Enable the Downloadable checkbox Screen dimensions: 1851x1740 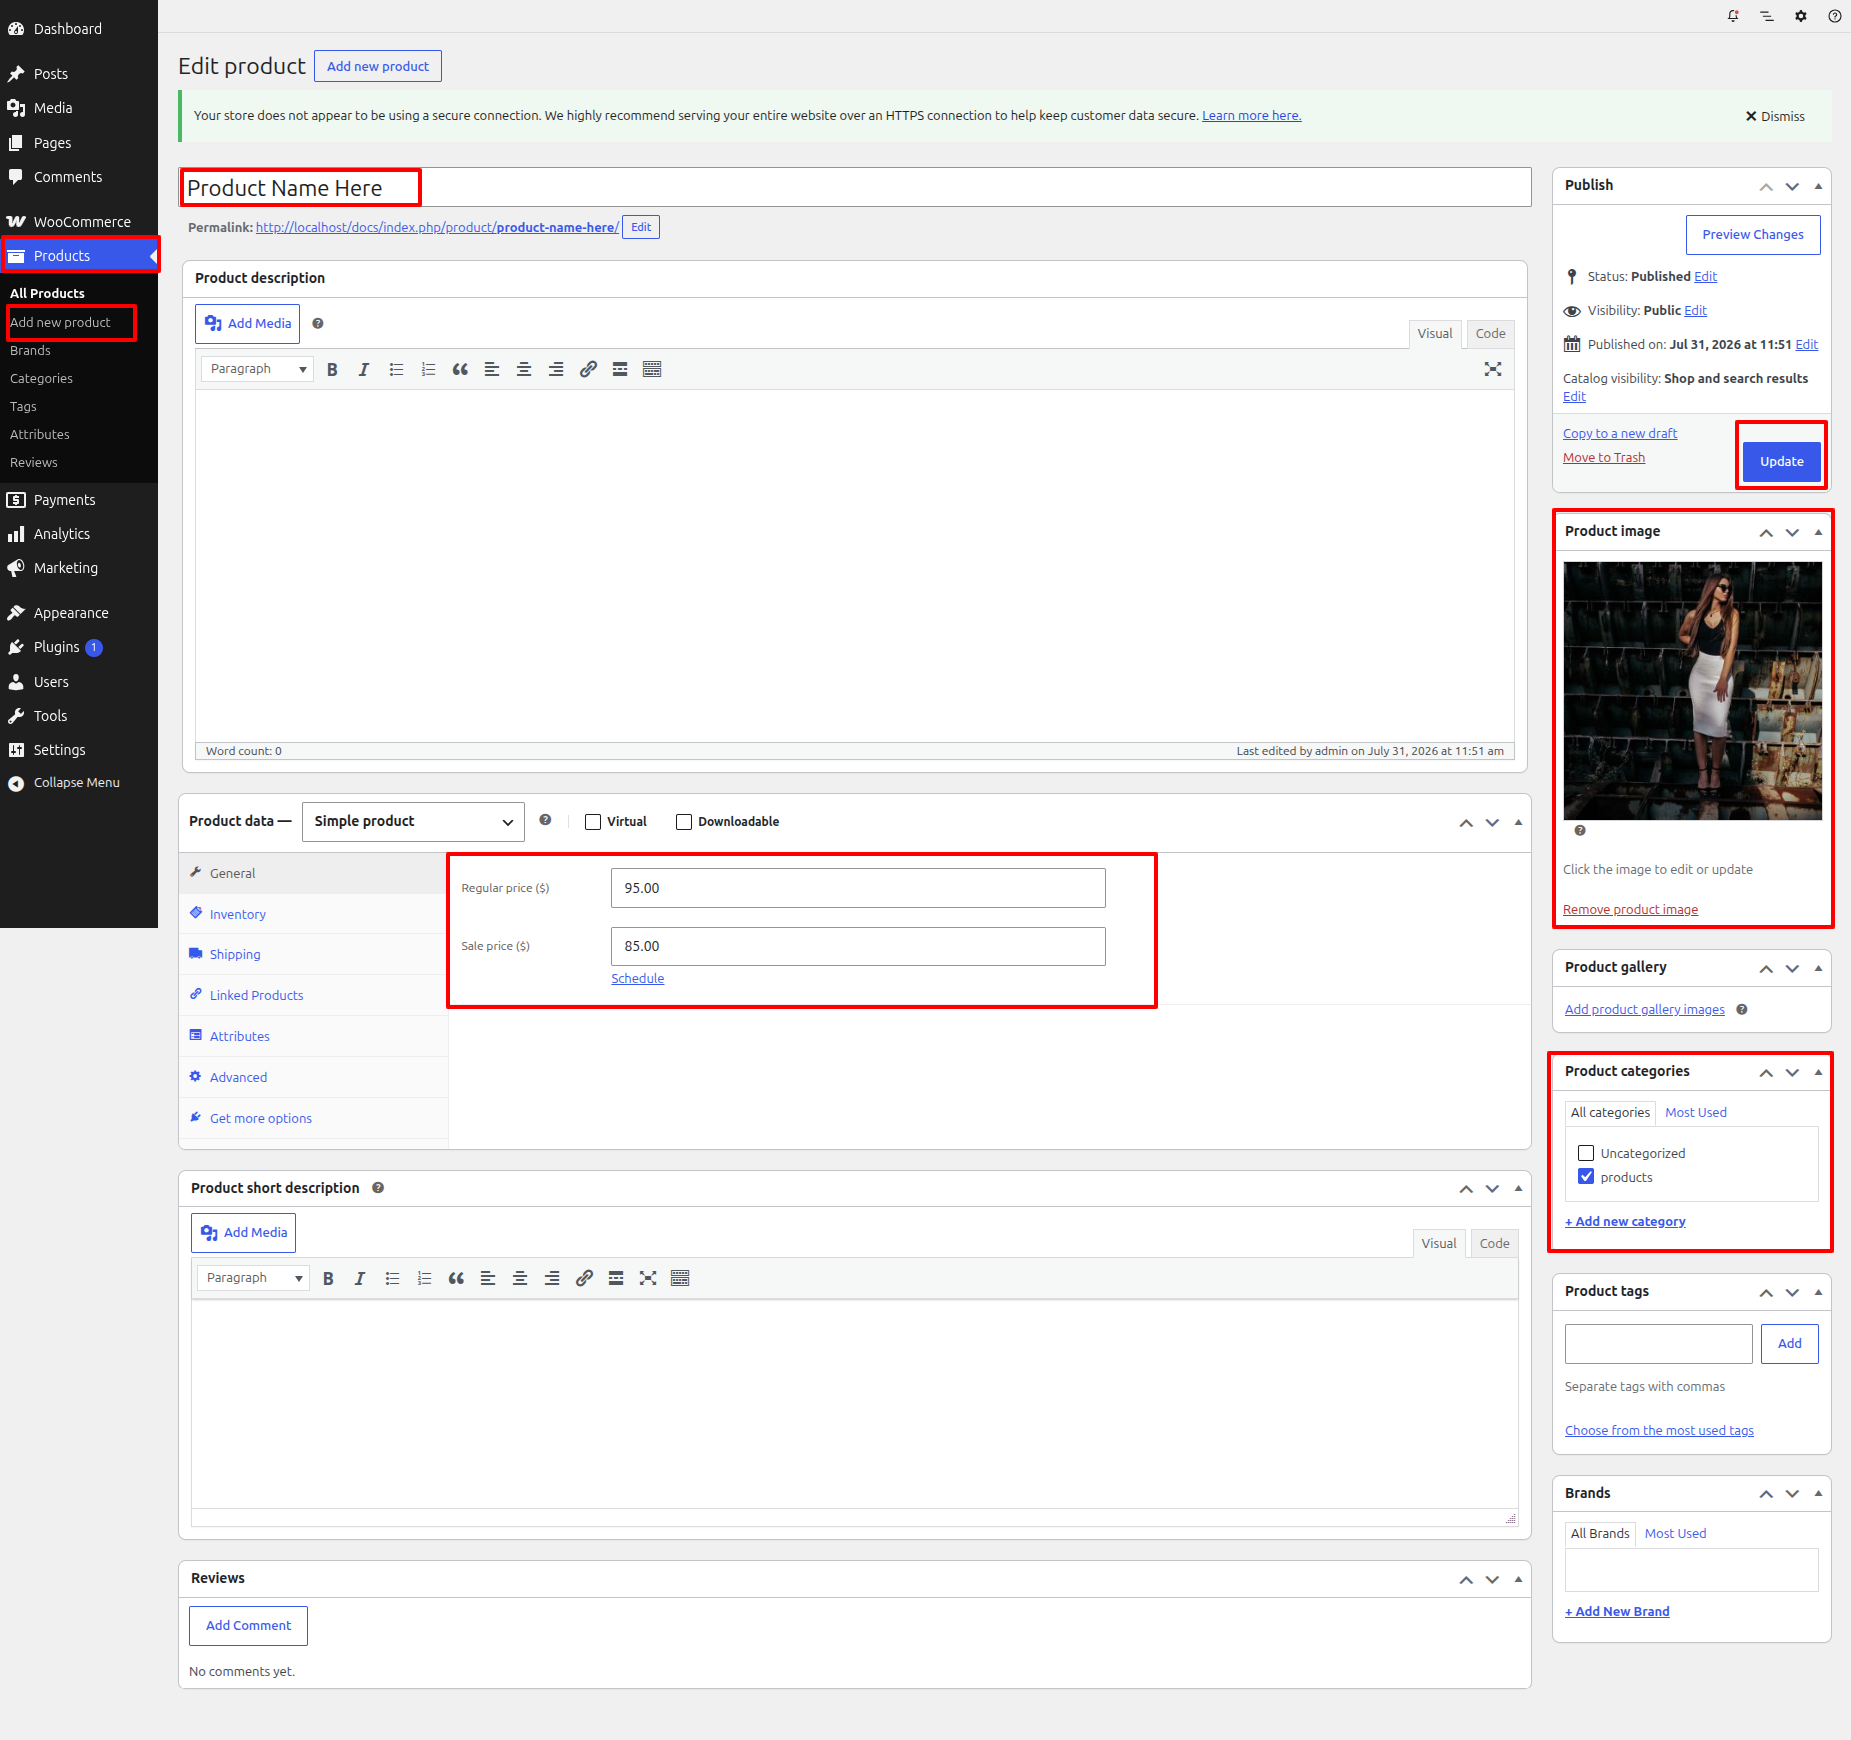click(684, 822)
